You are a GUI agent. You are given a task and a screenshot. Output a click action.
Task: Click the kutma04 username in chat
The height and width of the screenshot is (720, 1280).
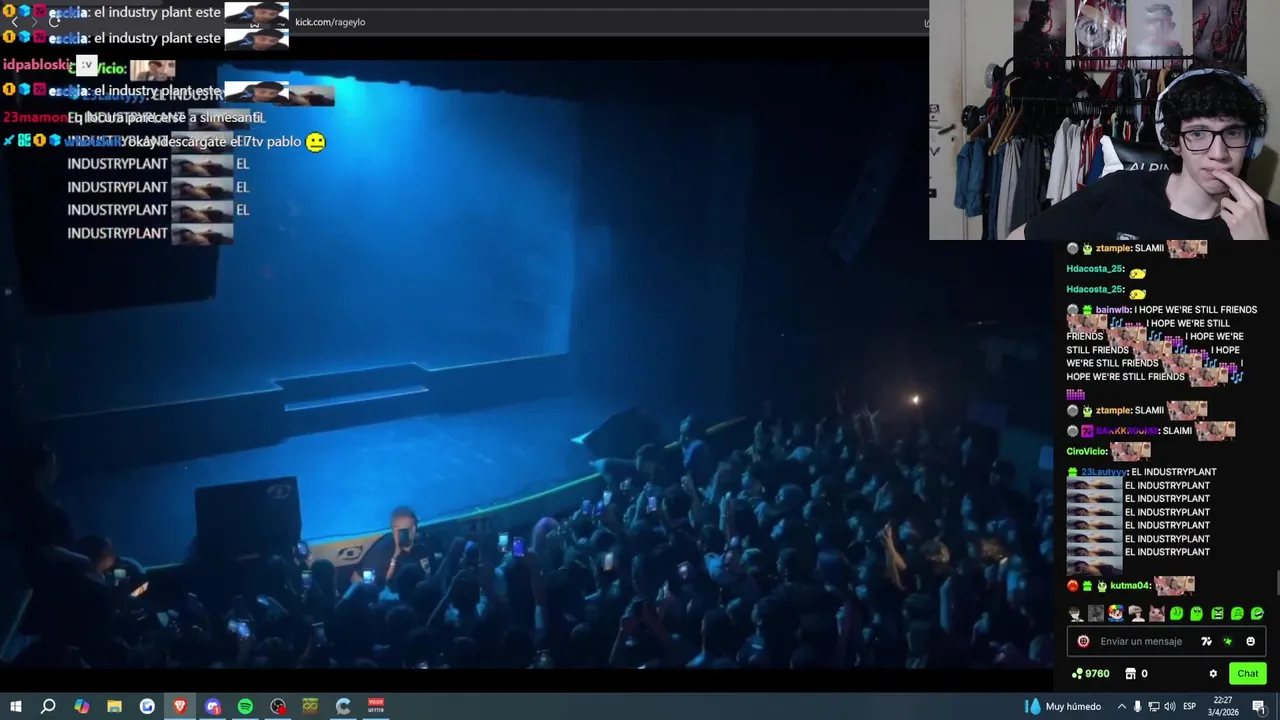(x=1132, y=586)
